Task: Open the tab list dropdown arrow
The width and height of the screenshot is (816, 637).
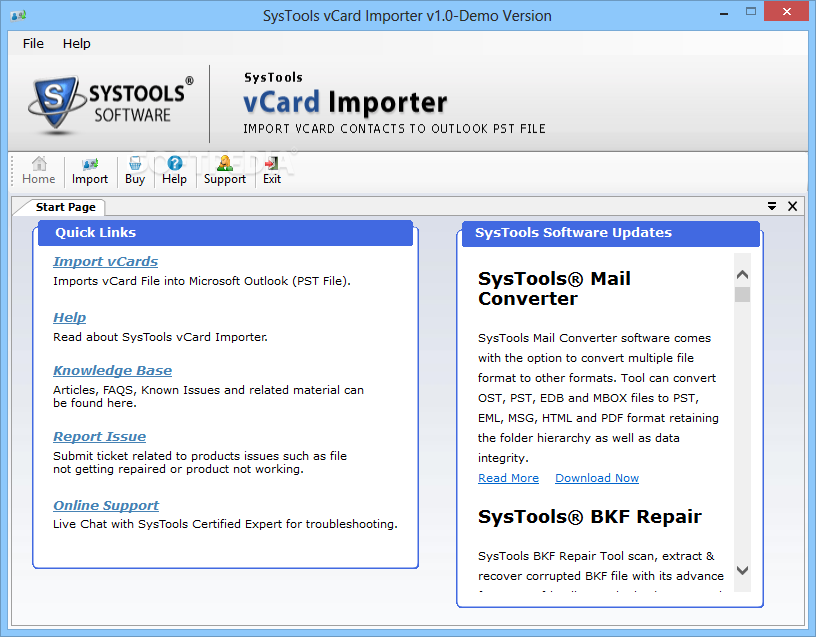Action: pos(772,206)
